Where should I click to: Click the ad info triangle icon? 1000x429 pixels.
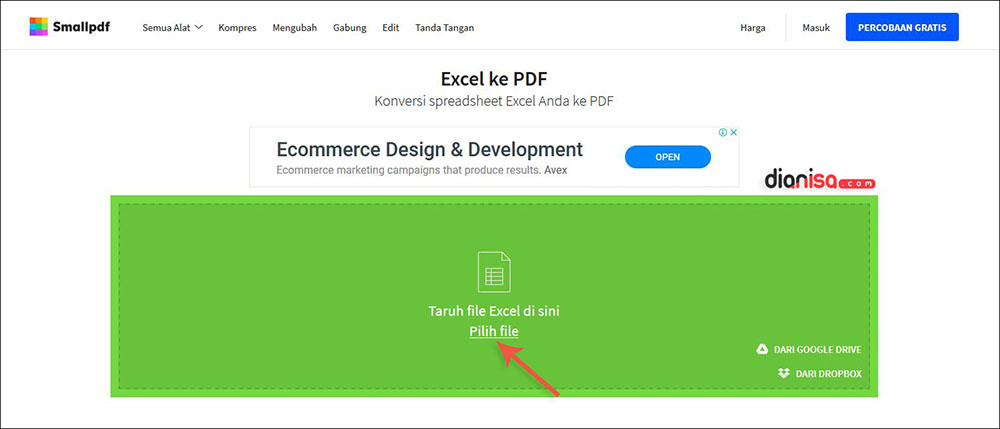pyautogui.click(x=722, y=132)
